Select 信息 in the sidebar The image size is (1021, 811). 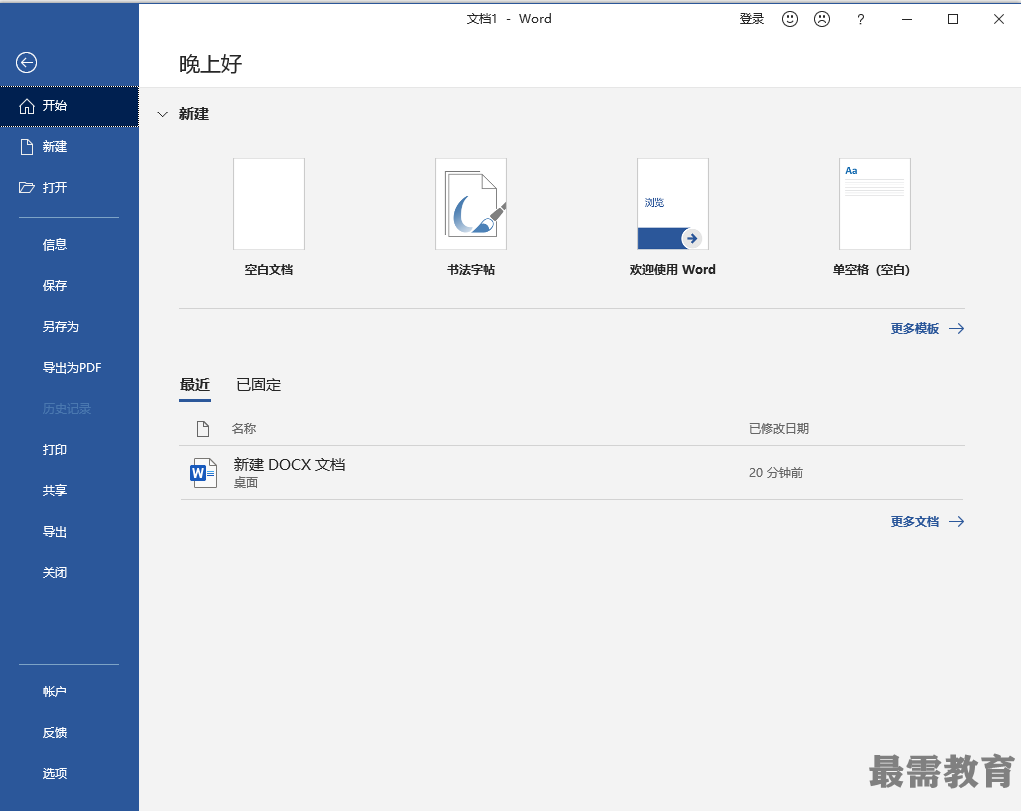pyautogui.click(x=69, y=244)
